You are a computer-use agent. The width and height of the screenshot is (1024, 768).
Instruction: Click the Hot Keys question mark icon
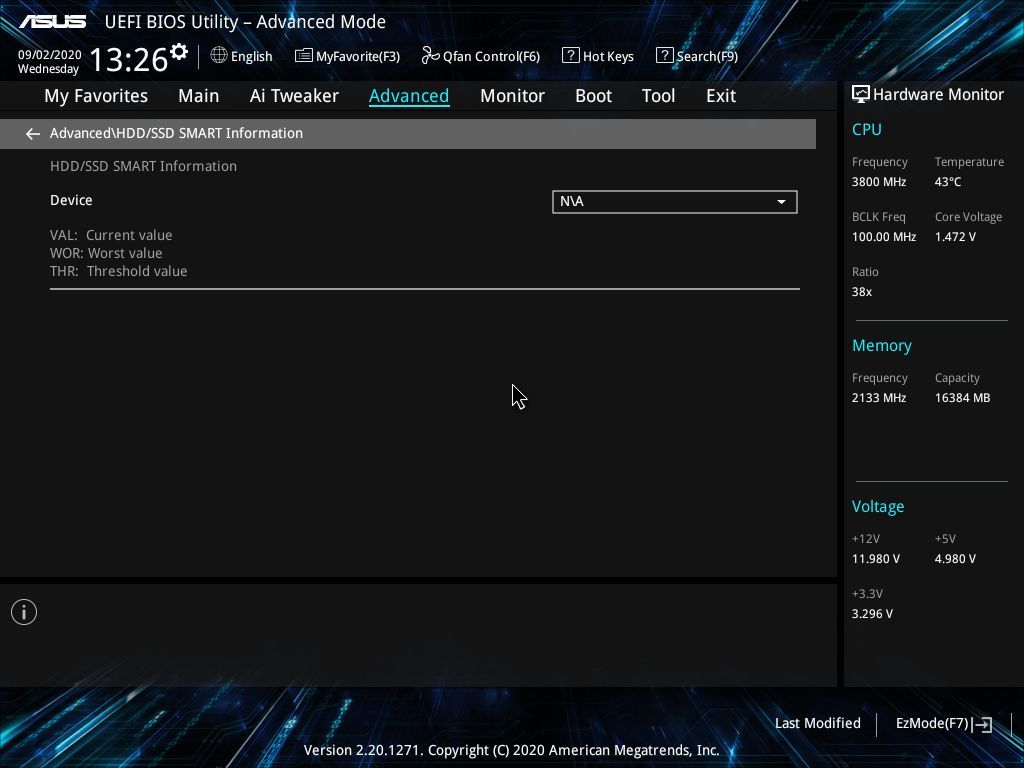(570, 56)
